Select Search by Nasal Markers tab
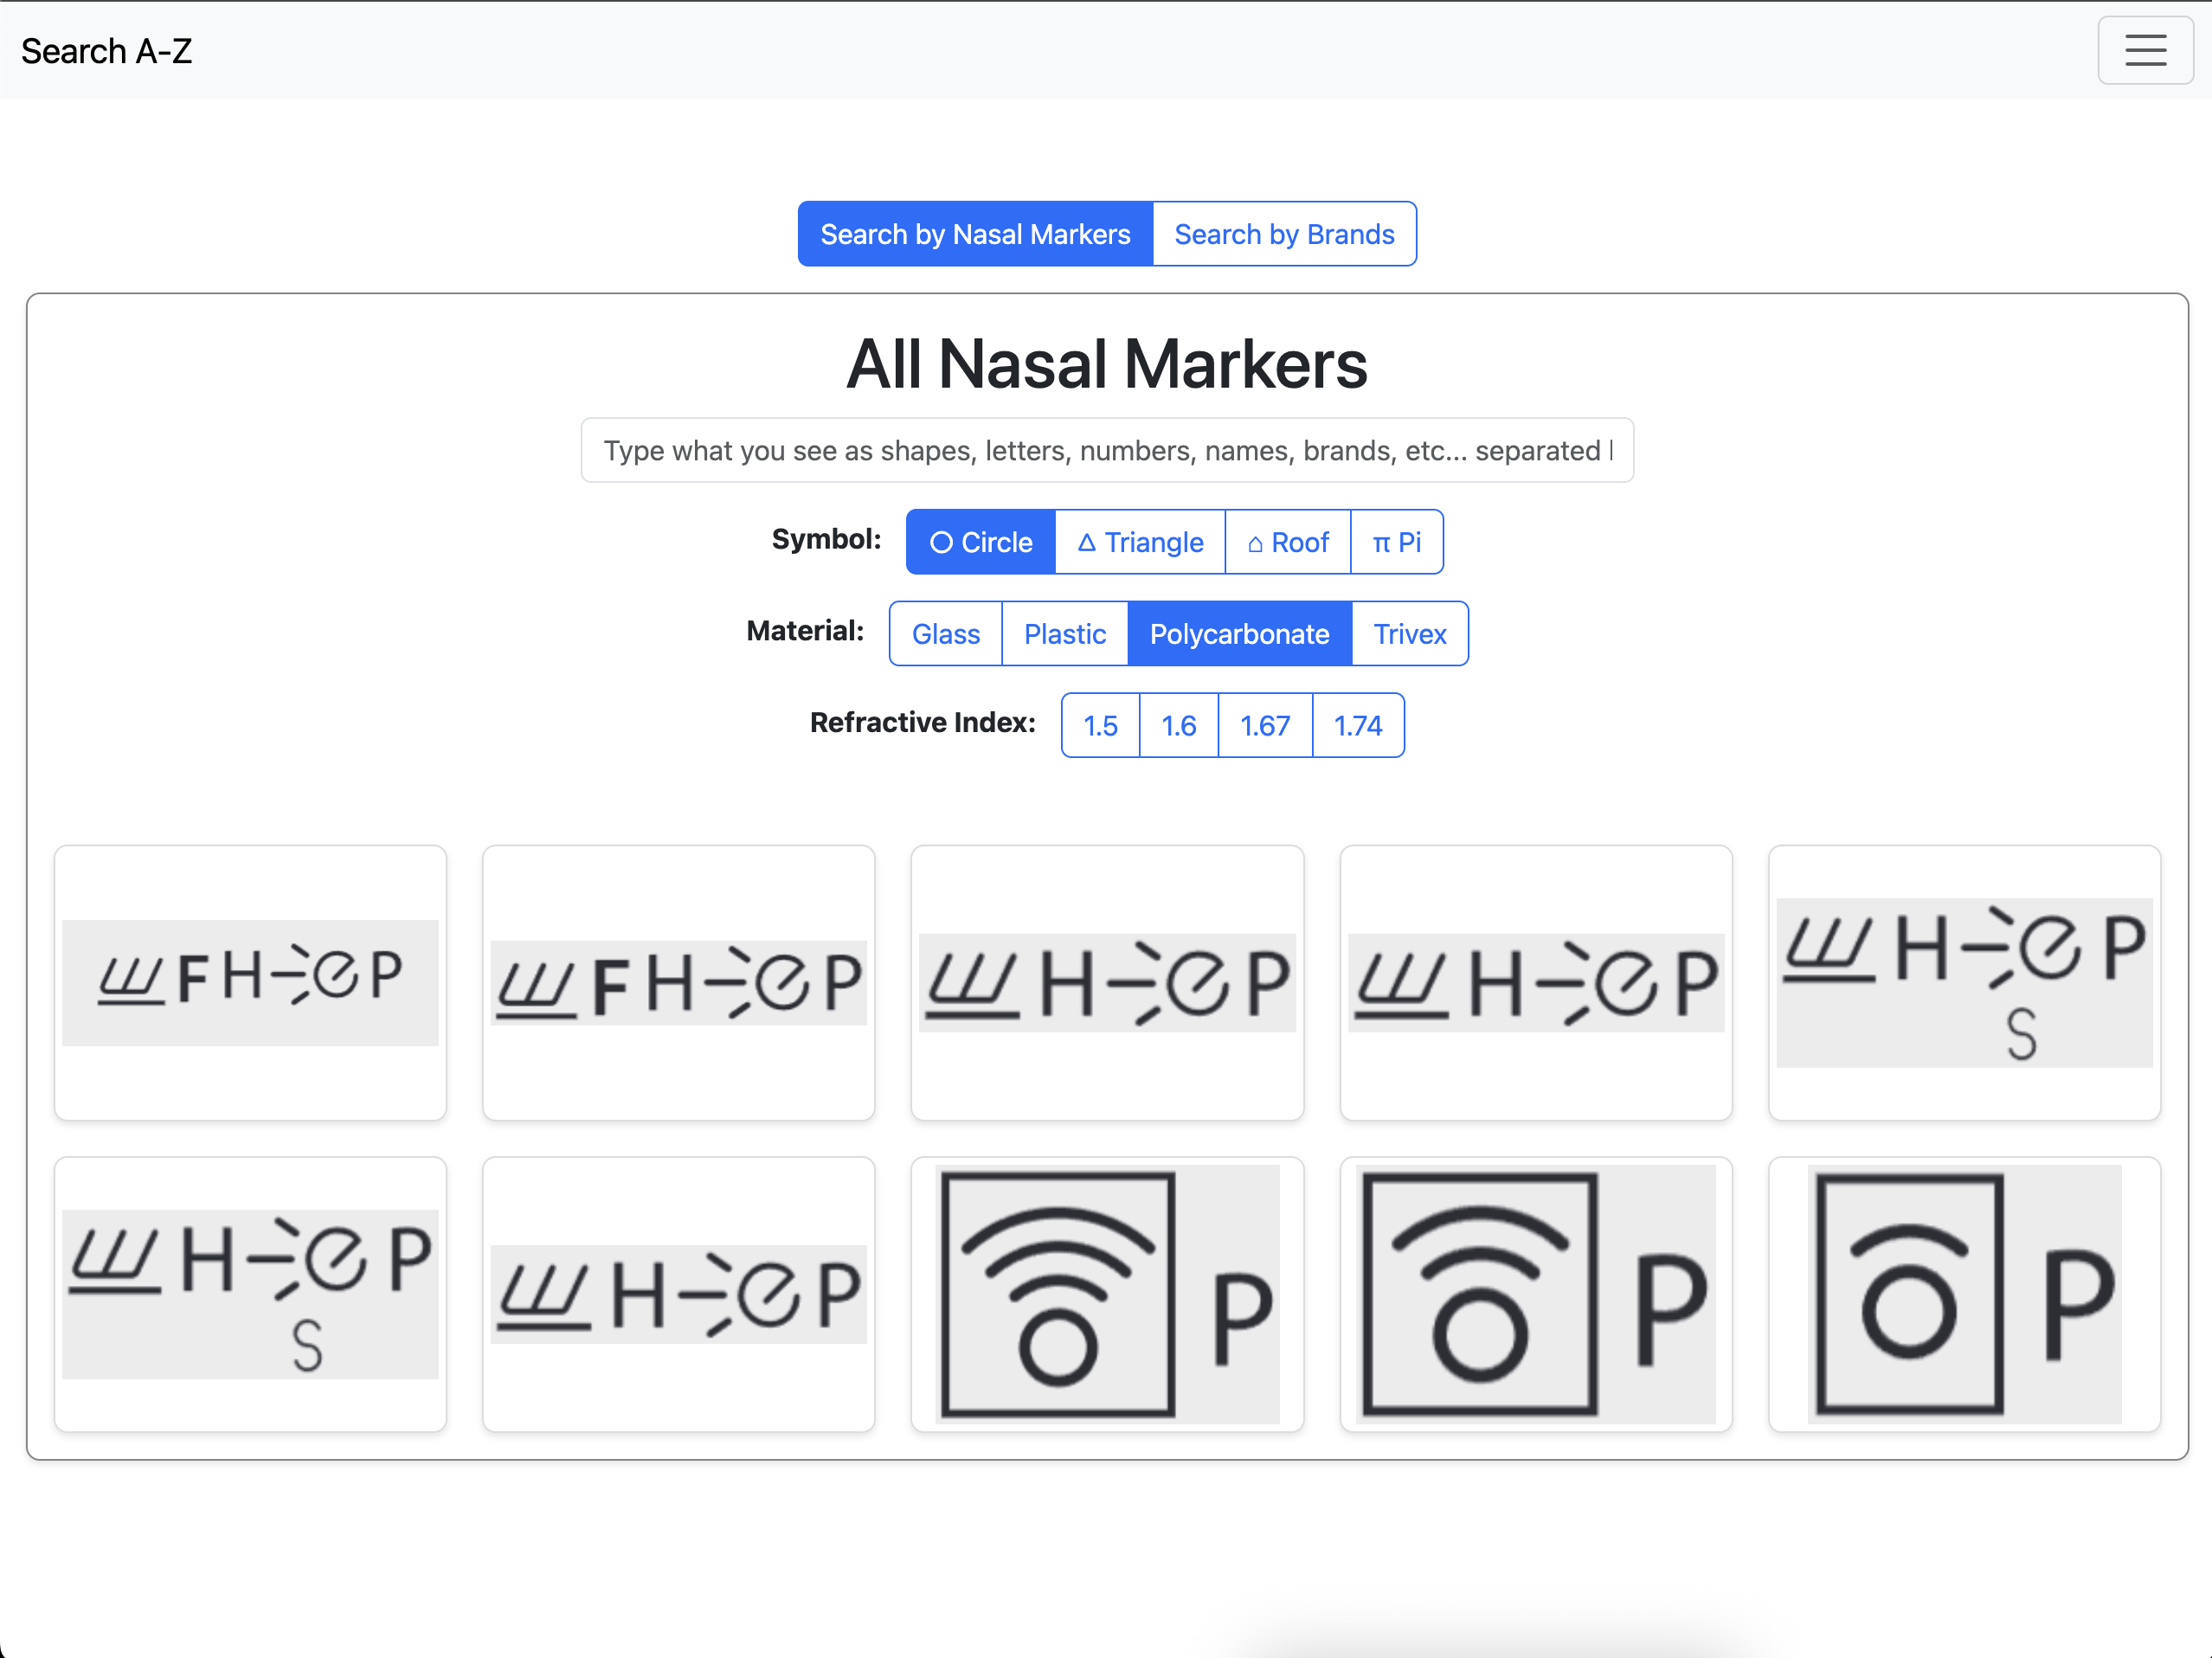 (975, 234)
